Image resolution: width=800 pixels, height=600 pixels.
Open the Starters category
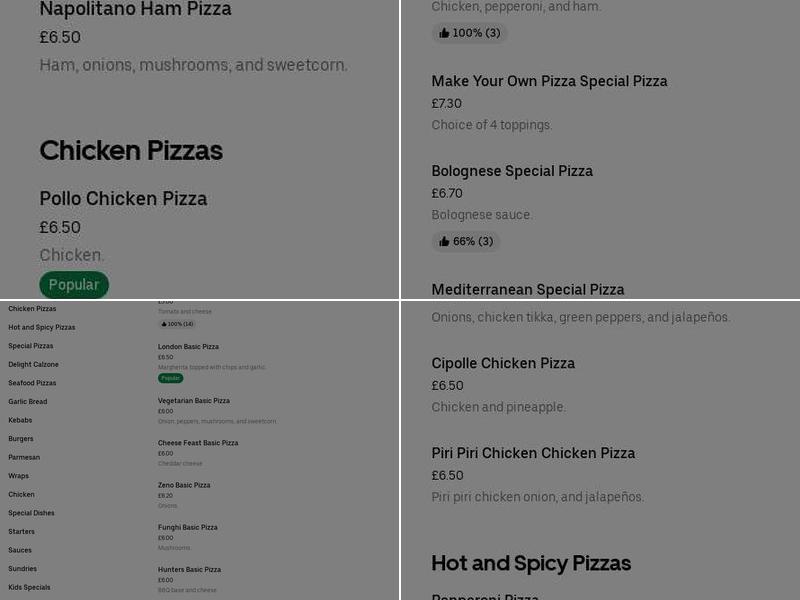pos(21,531)
